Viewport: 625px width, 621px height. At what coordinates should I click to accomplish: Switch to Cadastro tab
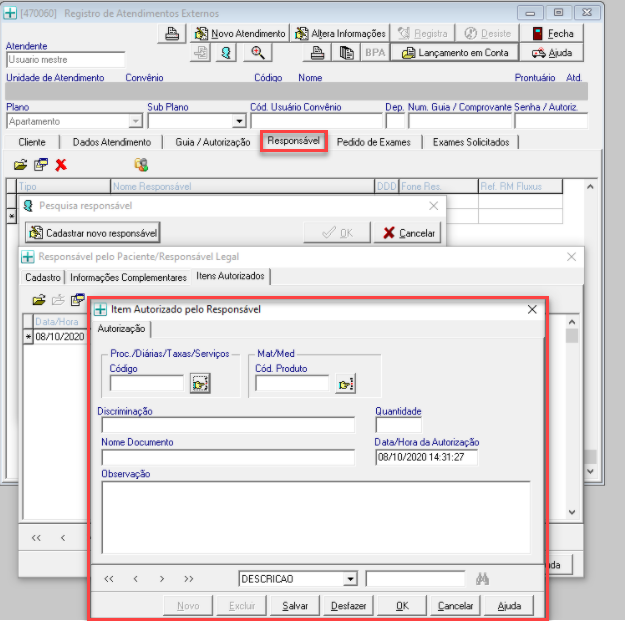coord(43,277)
